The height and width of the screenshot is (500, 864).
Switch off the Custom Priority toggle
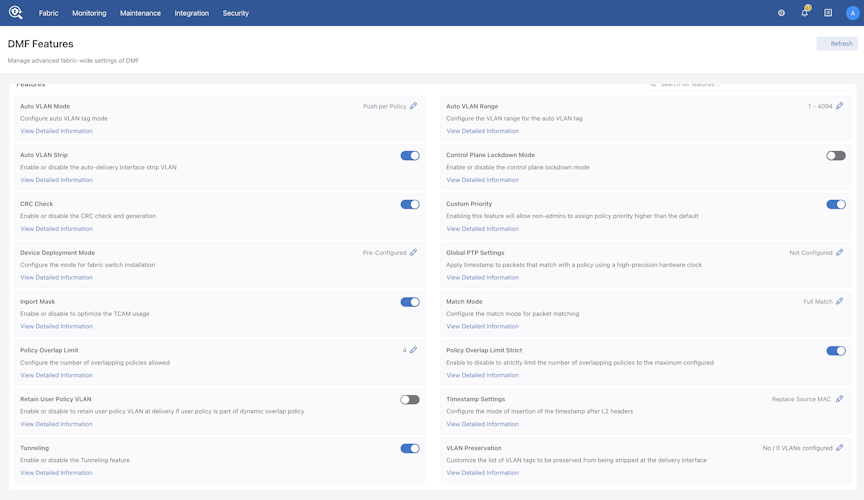(836, 205)
